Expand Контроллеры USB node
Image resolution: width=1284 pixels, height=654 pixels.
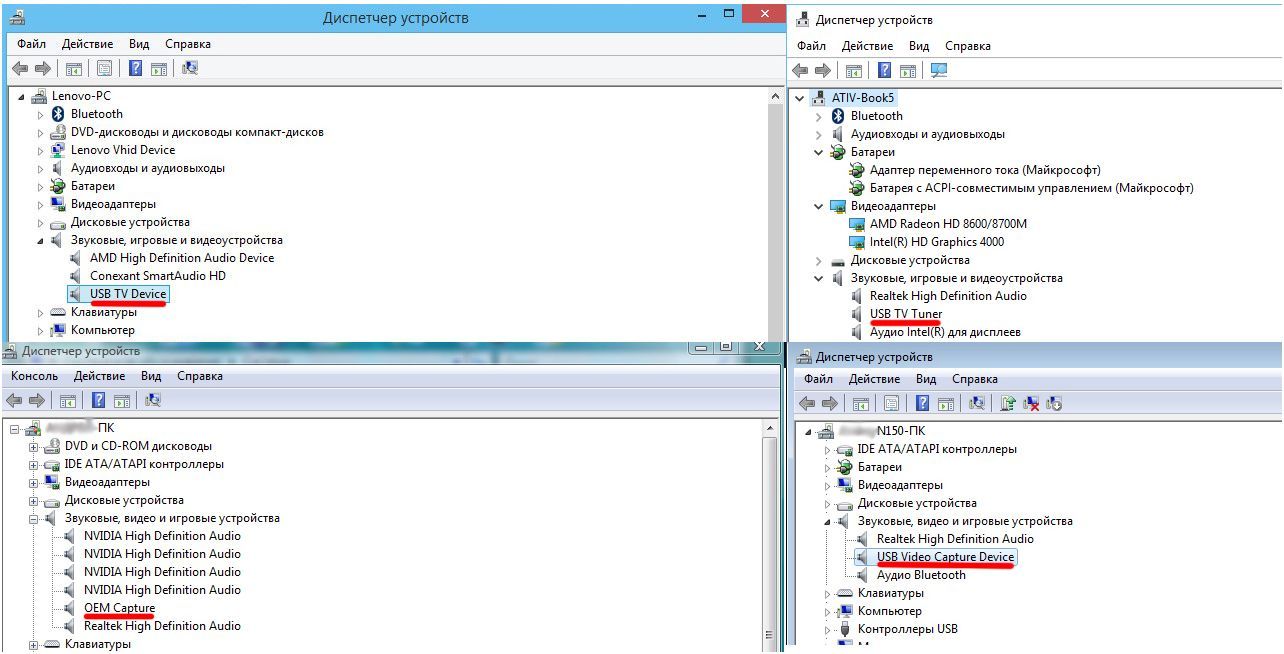coord(826,630)
